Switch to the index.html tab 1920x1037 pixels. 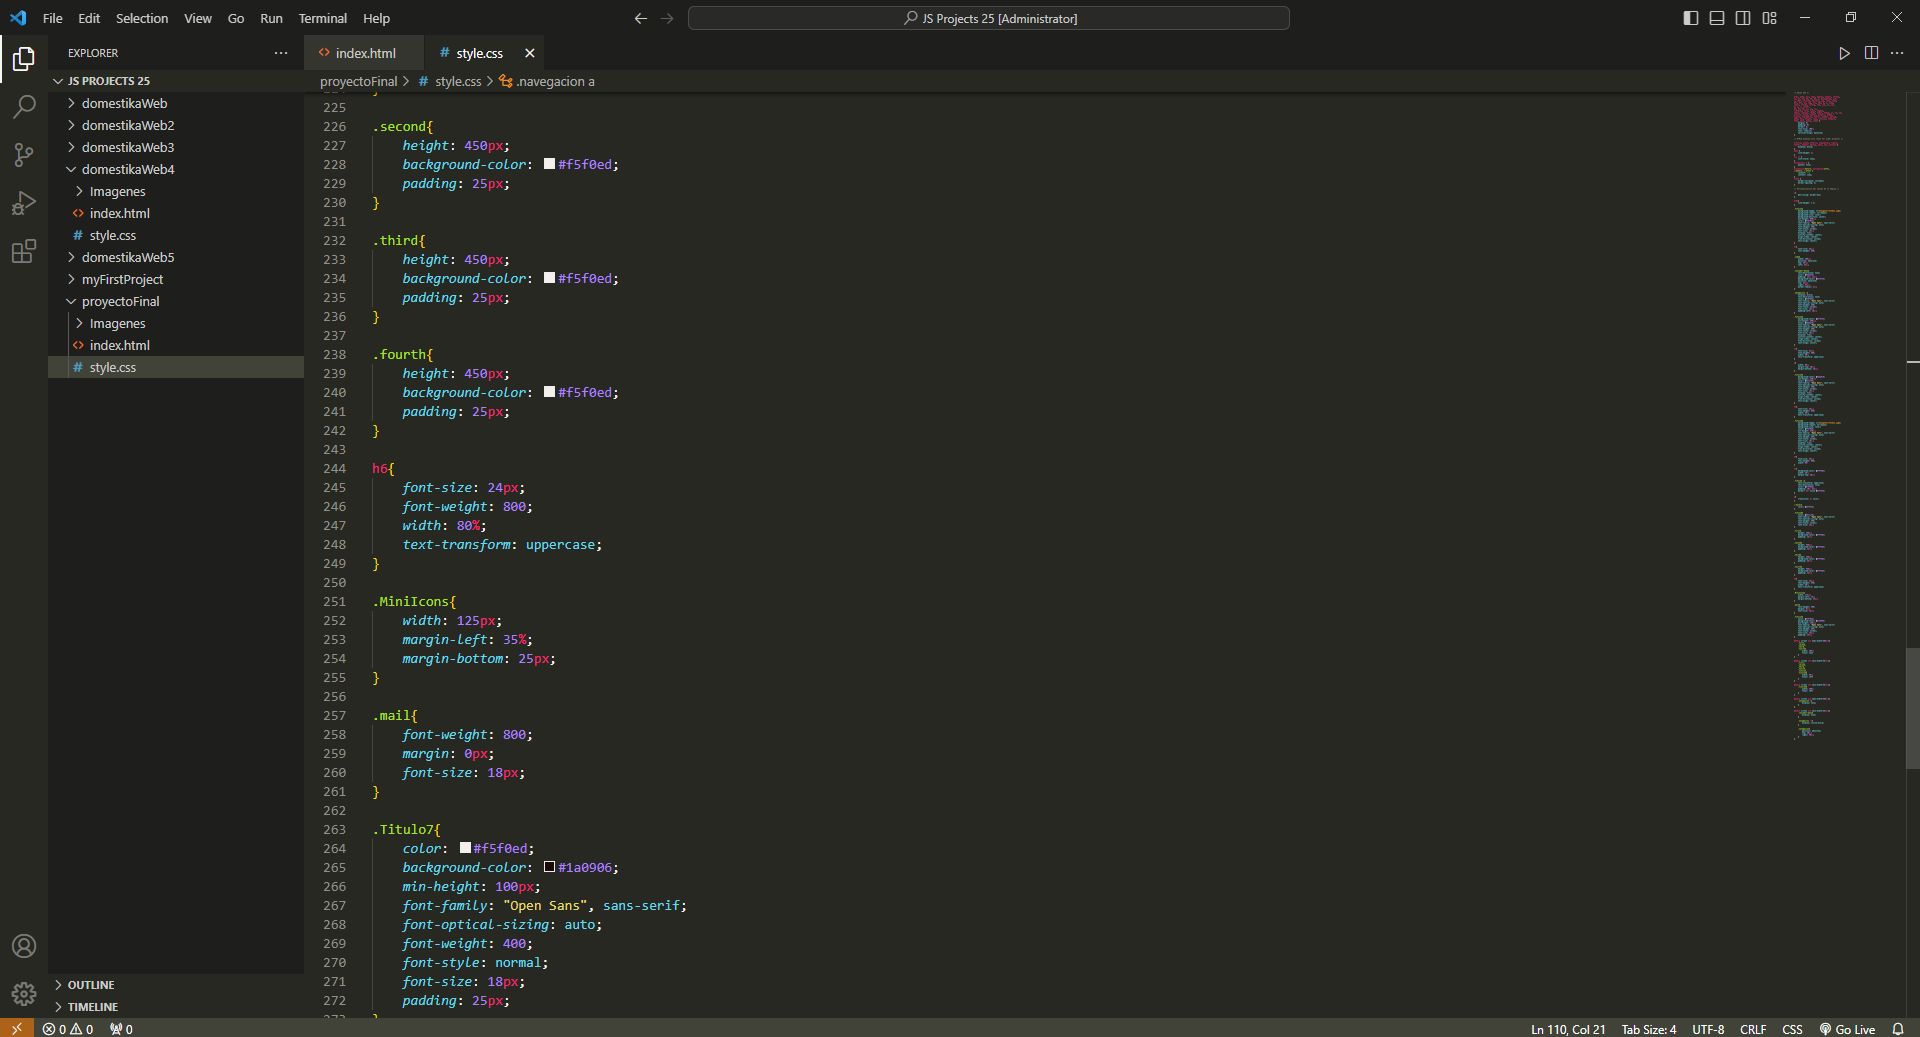coord(365,53)
